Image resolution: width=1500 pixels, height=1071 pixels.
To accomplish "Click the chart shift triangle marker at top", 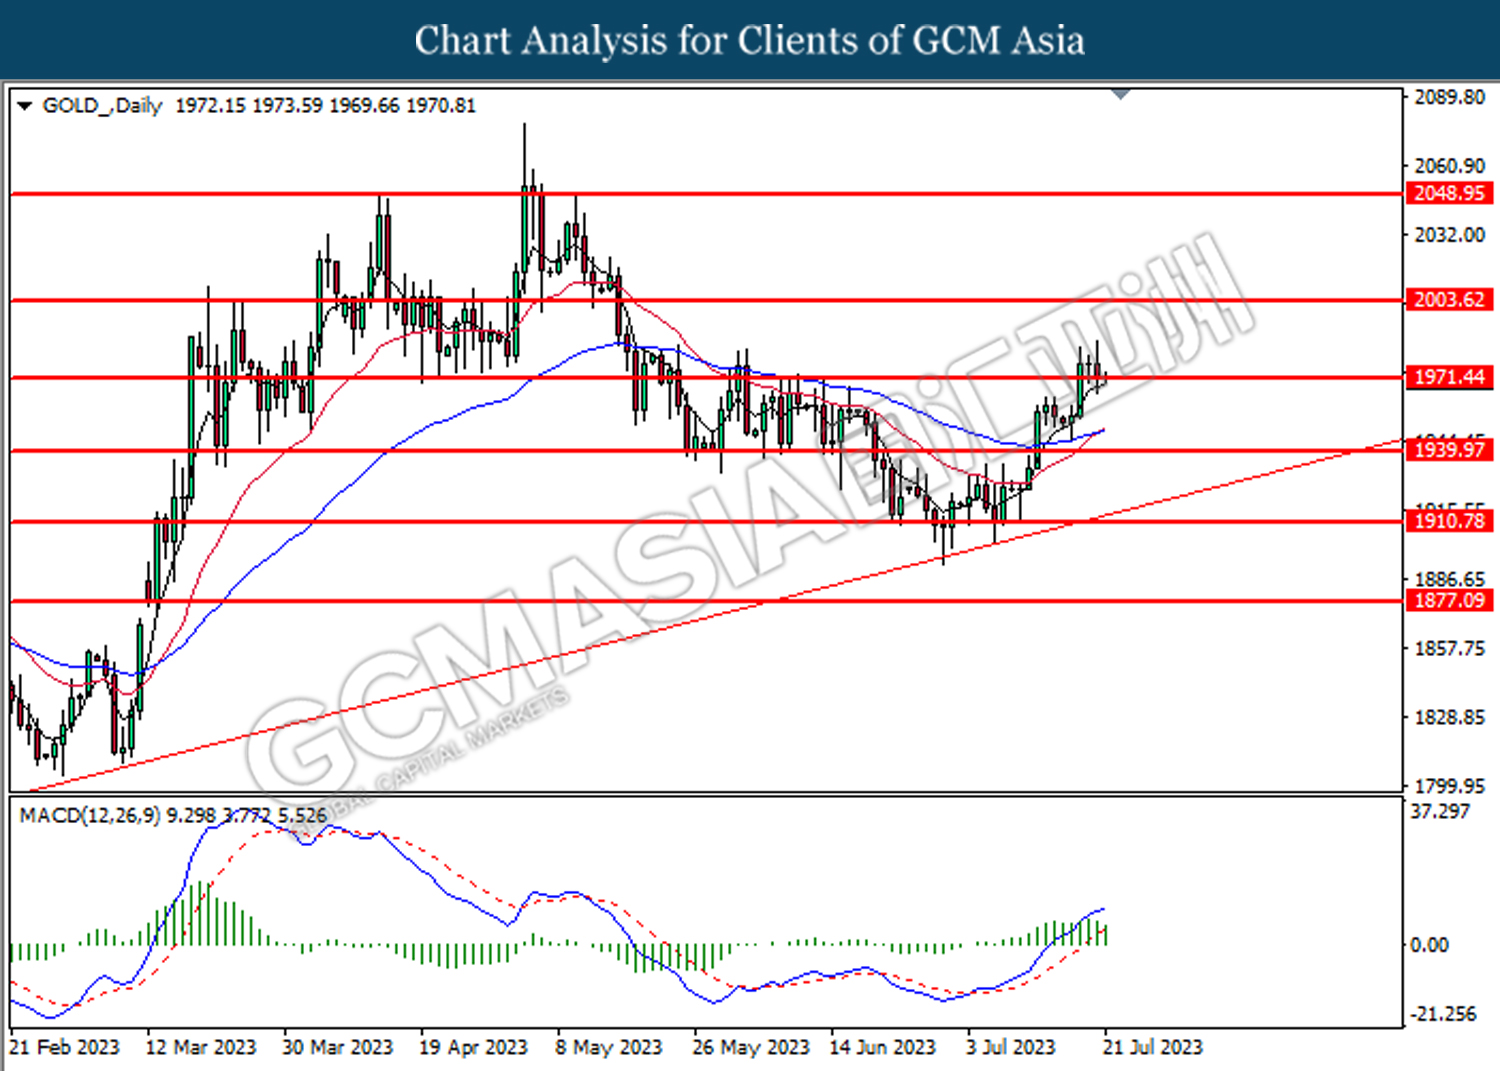I will (1121, 94).
